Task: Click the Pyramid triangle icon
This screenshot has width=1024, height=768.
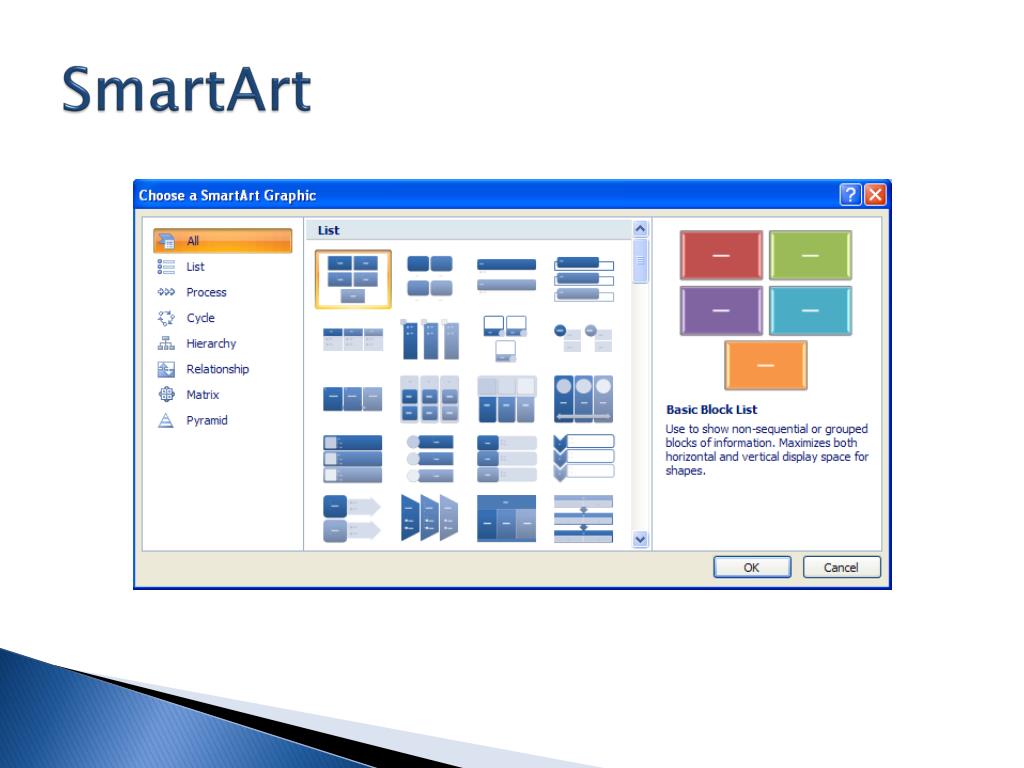Action: click(x=166, y=420)
